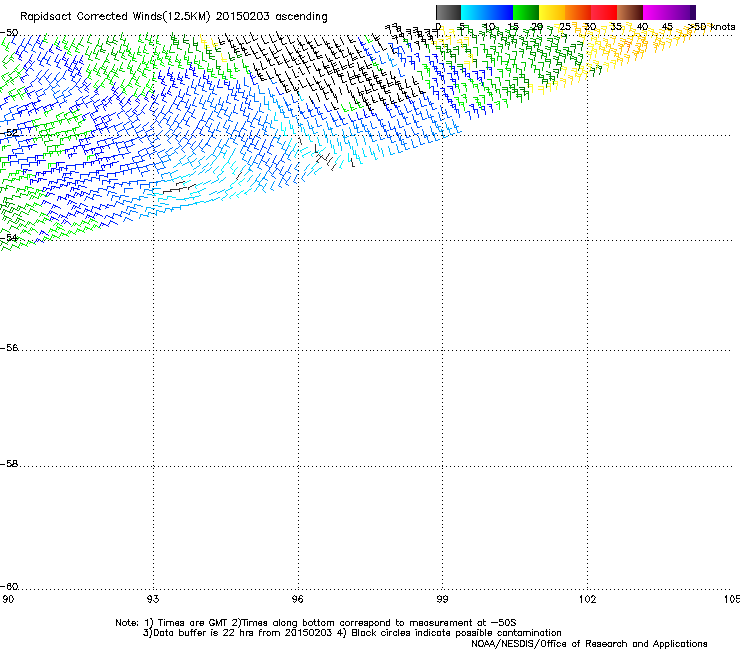
Task: Click the '45' legend scale label
Action: click(667, 27)
